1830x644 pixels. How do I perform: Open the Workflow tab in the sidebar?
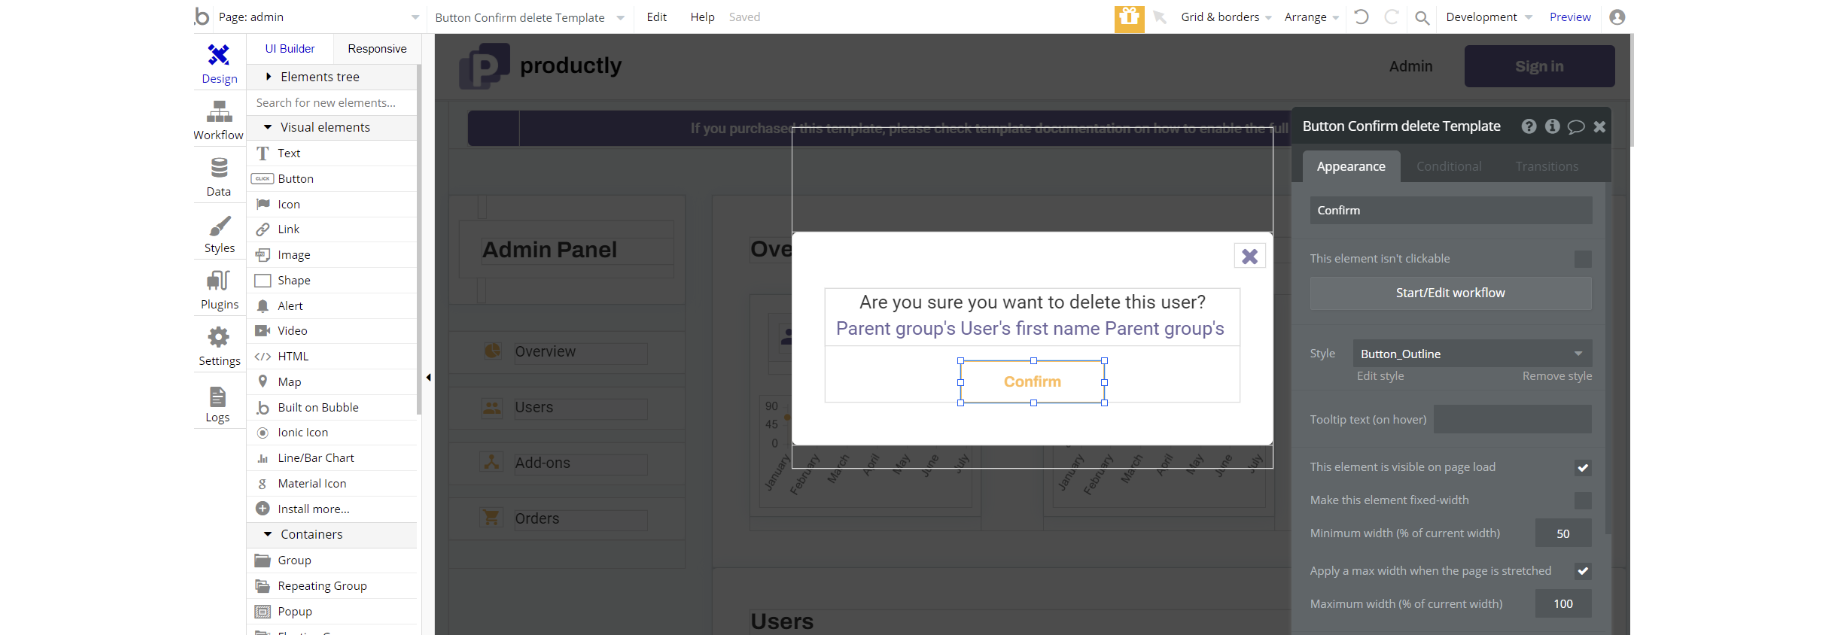pos(219,120)
